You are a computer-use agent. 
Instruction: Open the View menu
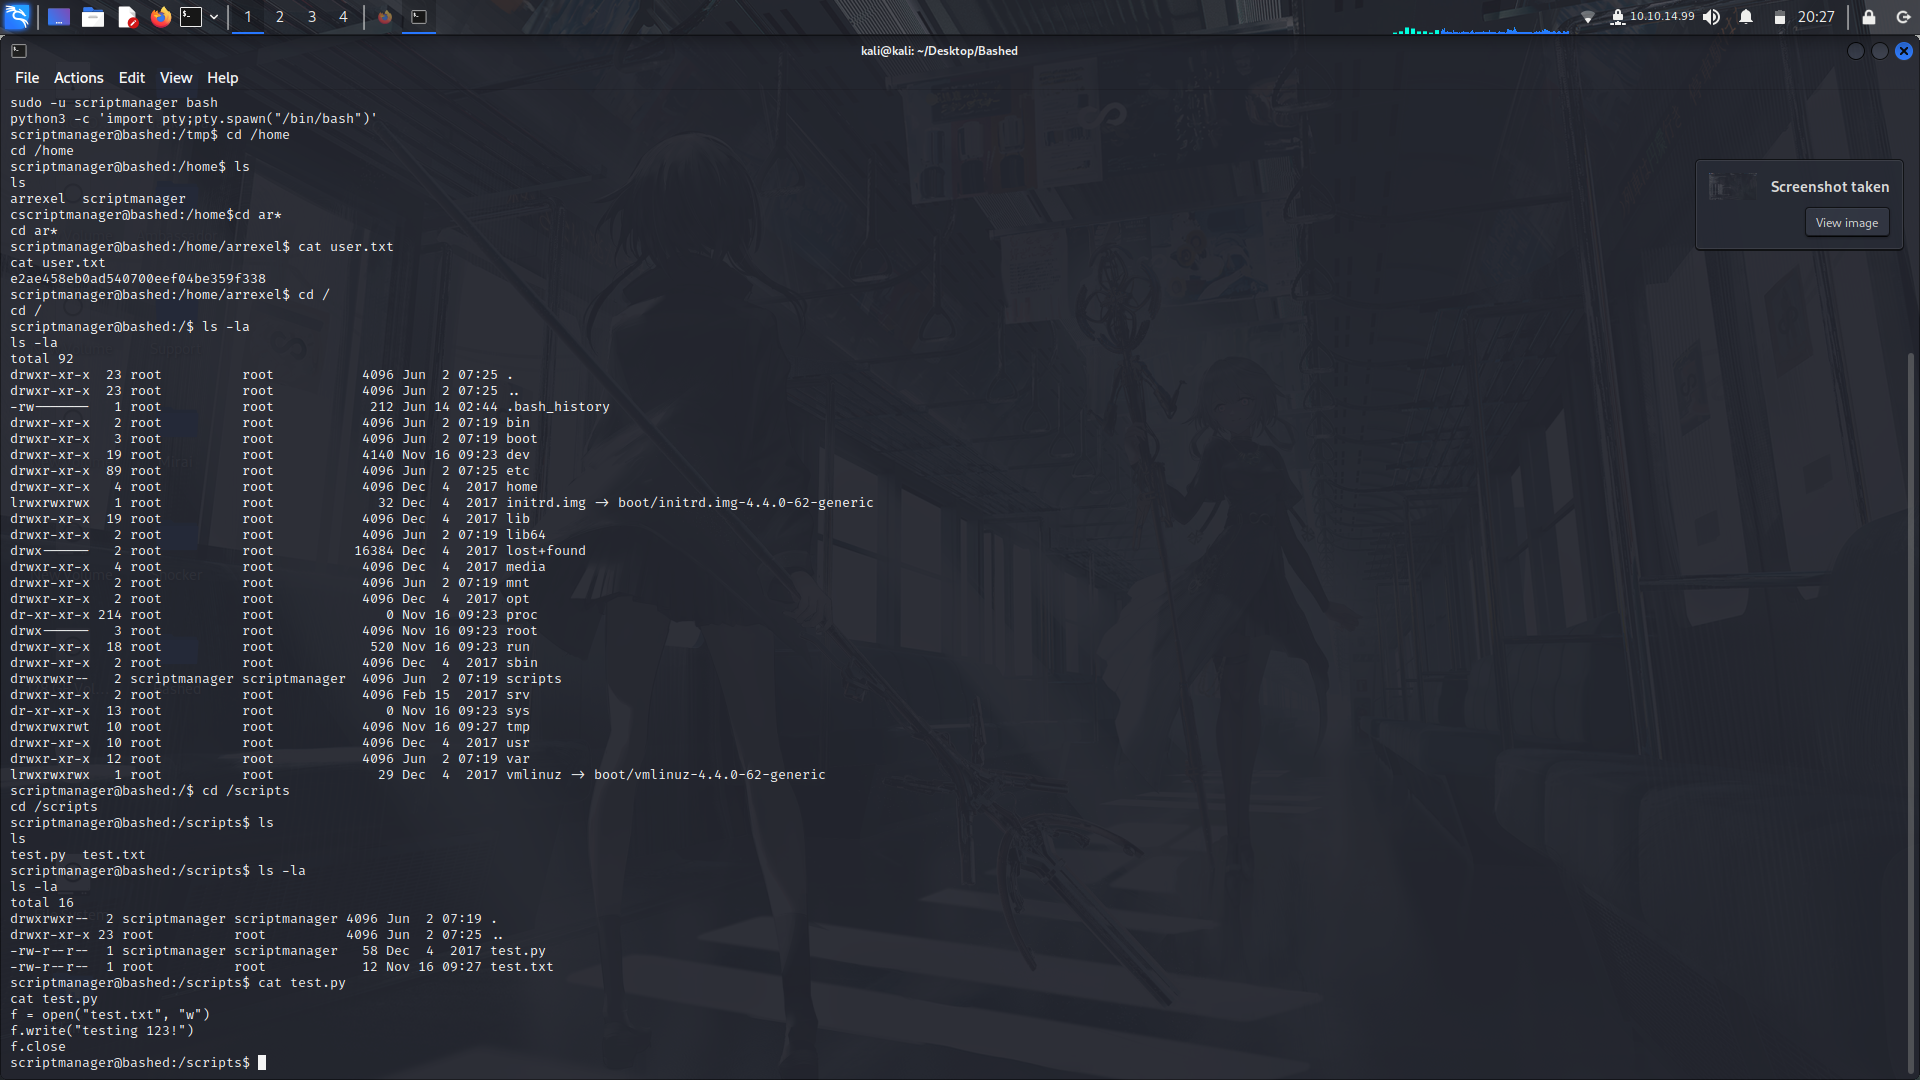click(175, 77)
